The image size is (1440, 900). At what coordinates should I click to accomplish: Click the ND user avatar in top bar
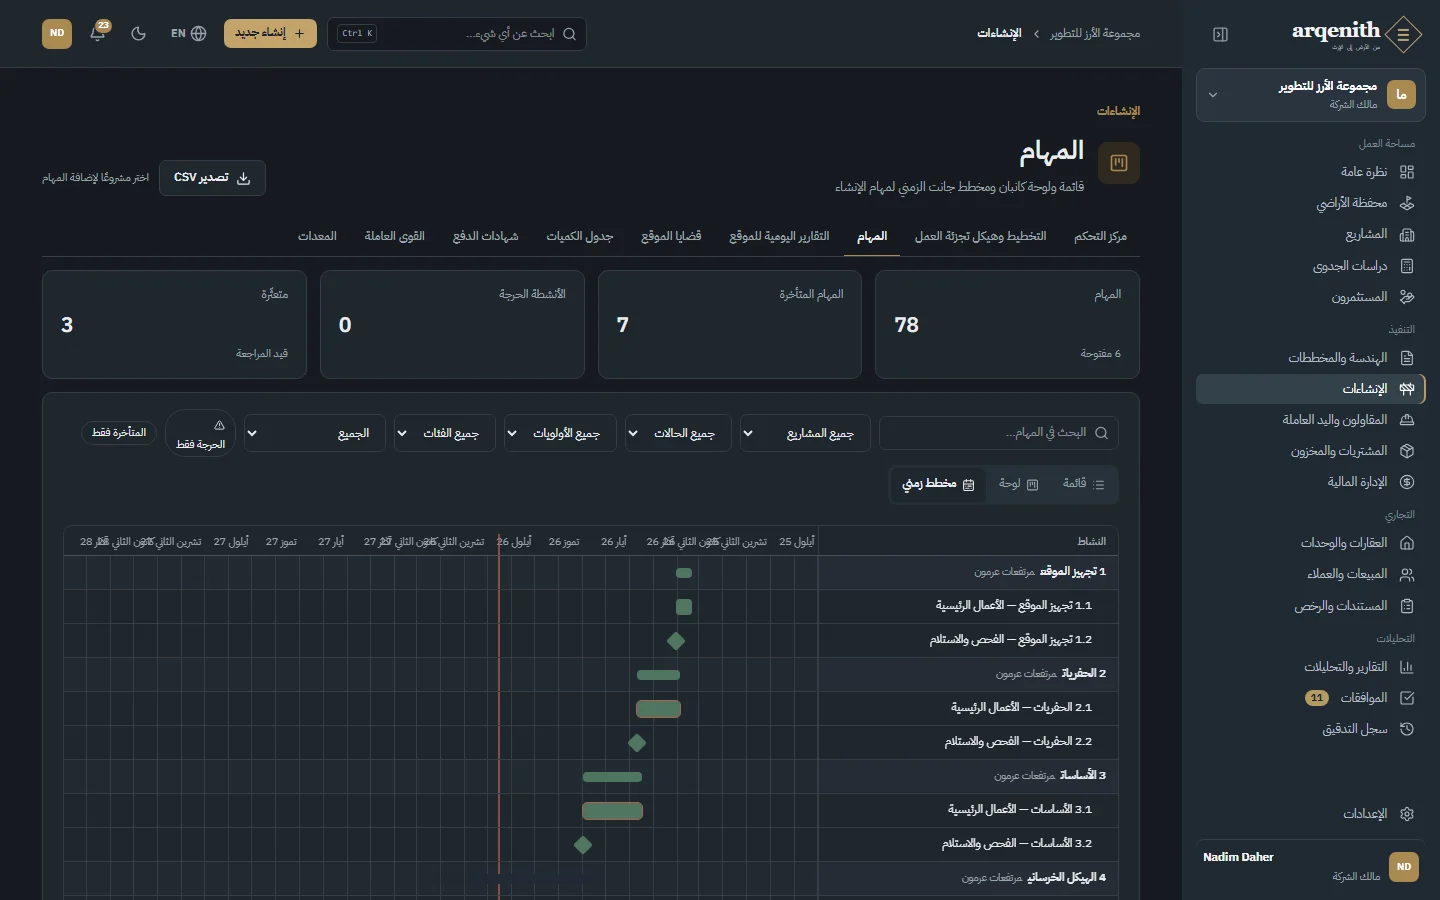coord(57,33)
